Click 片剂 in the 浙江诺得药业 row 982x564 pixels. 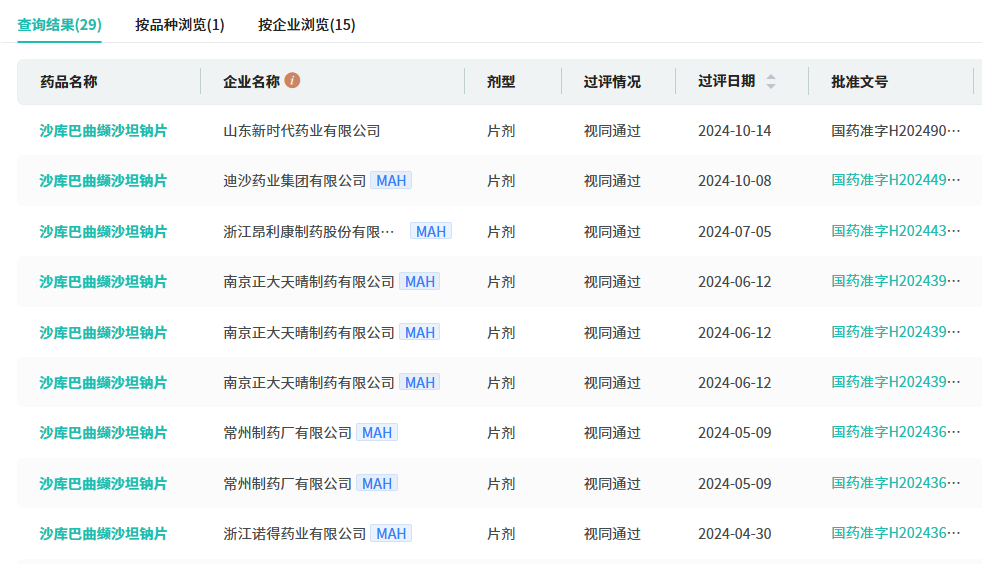click(x=501, y=534)
